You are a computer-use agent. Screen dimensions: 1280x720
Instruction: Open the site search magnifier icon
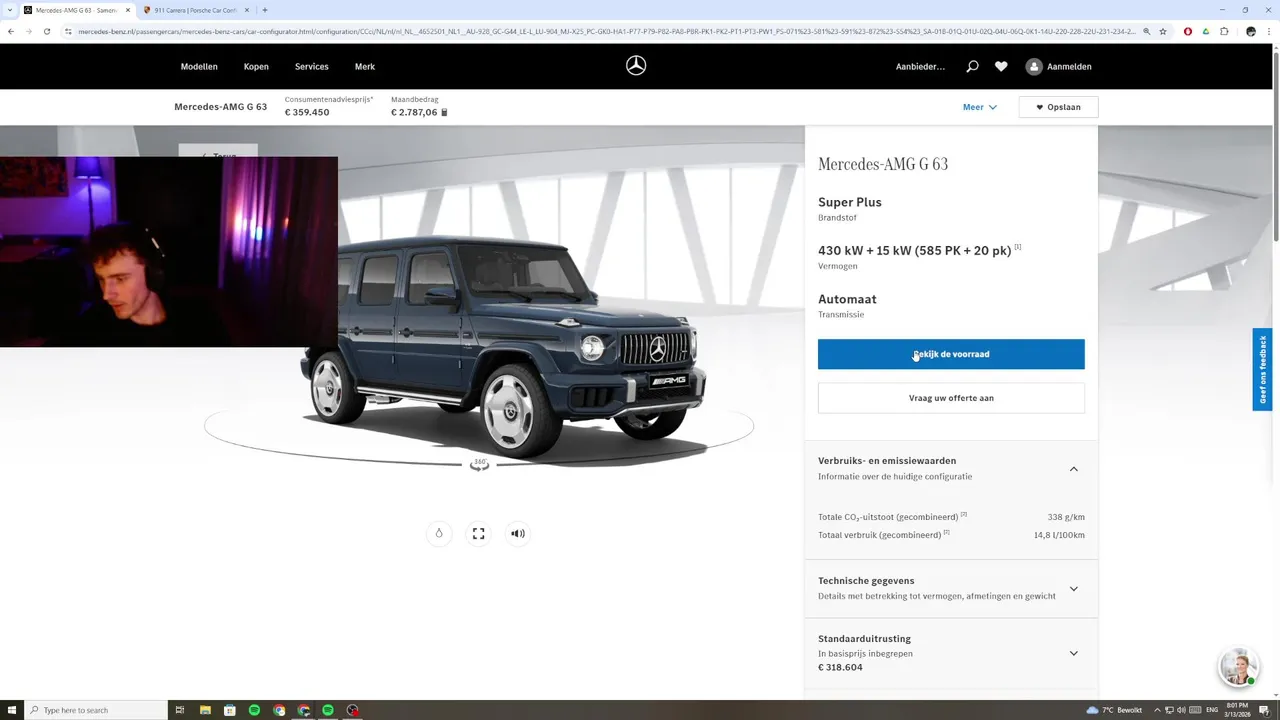[972, 67]
